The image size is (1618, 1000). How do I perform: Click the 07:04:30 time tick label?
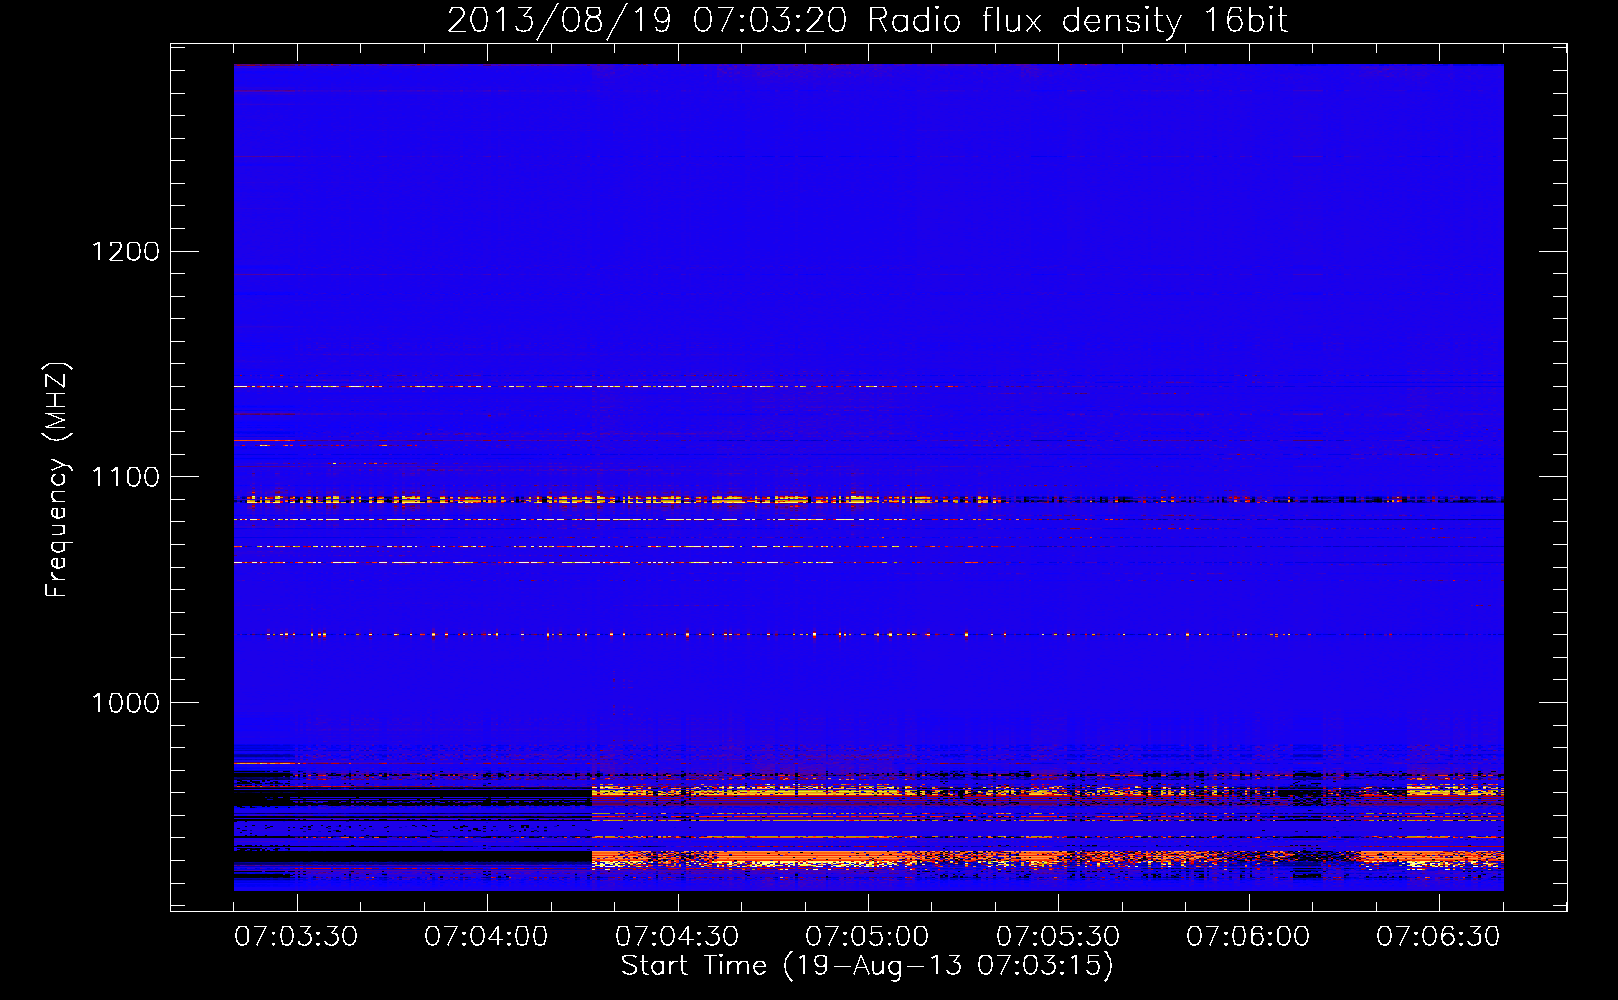pyautogui.click(x=677, y=937)
